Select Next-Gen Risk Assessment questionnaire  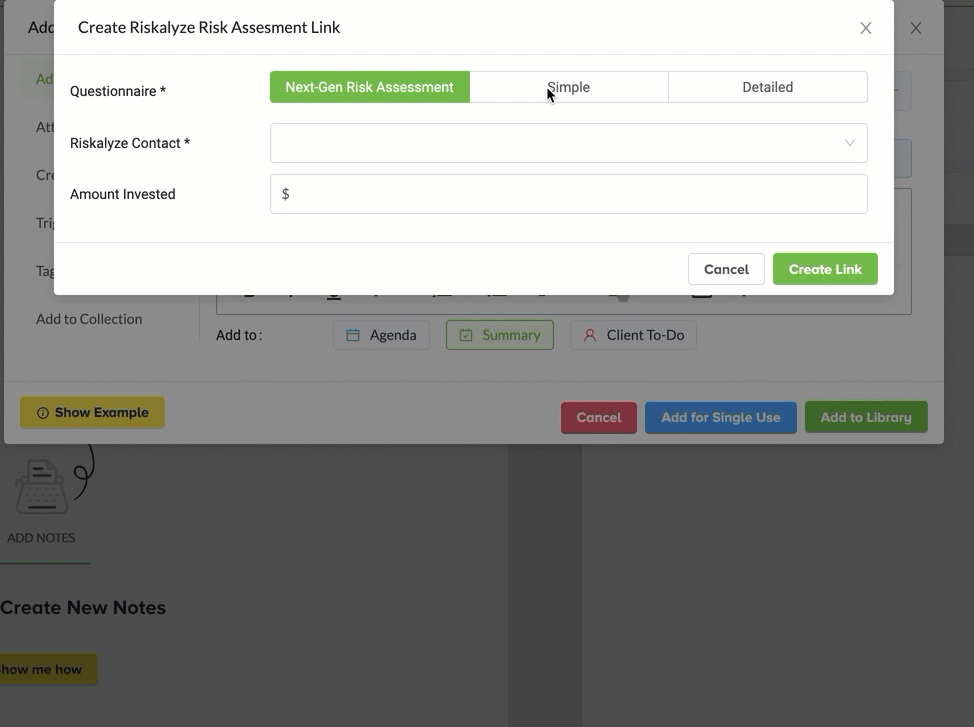(x=370, y=87)
